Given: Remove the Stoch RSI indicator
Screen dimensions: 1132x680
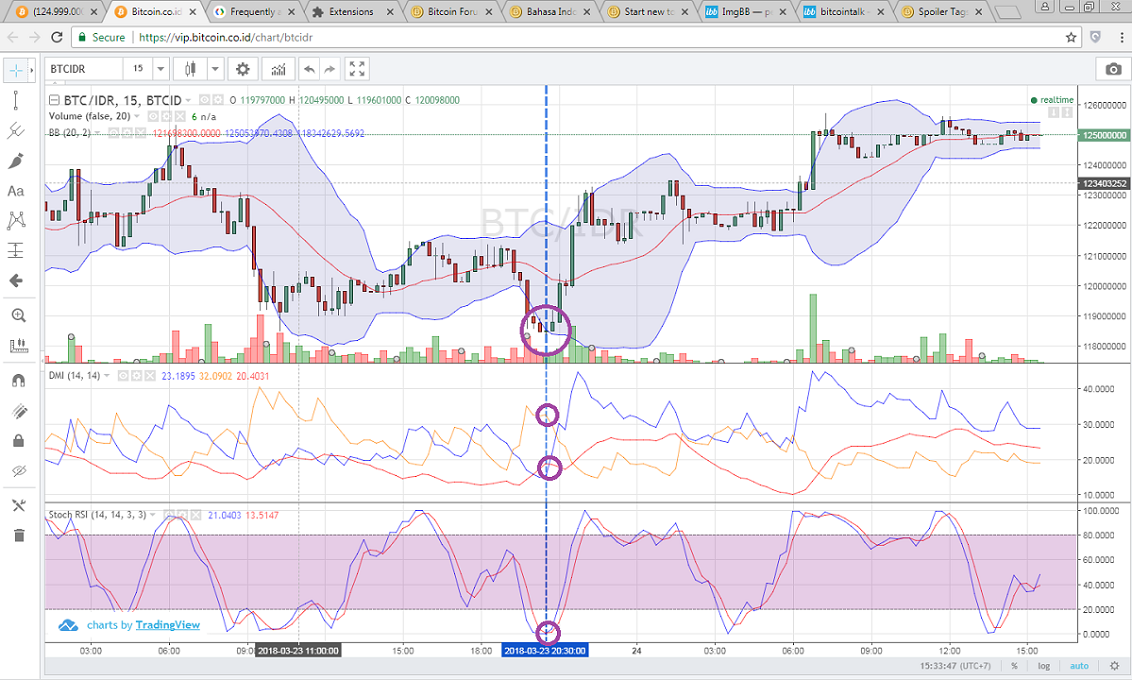Looking at the screenshot, I should pyautogui.click(x=196, y=515).
